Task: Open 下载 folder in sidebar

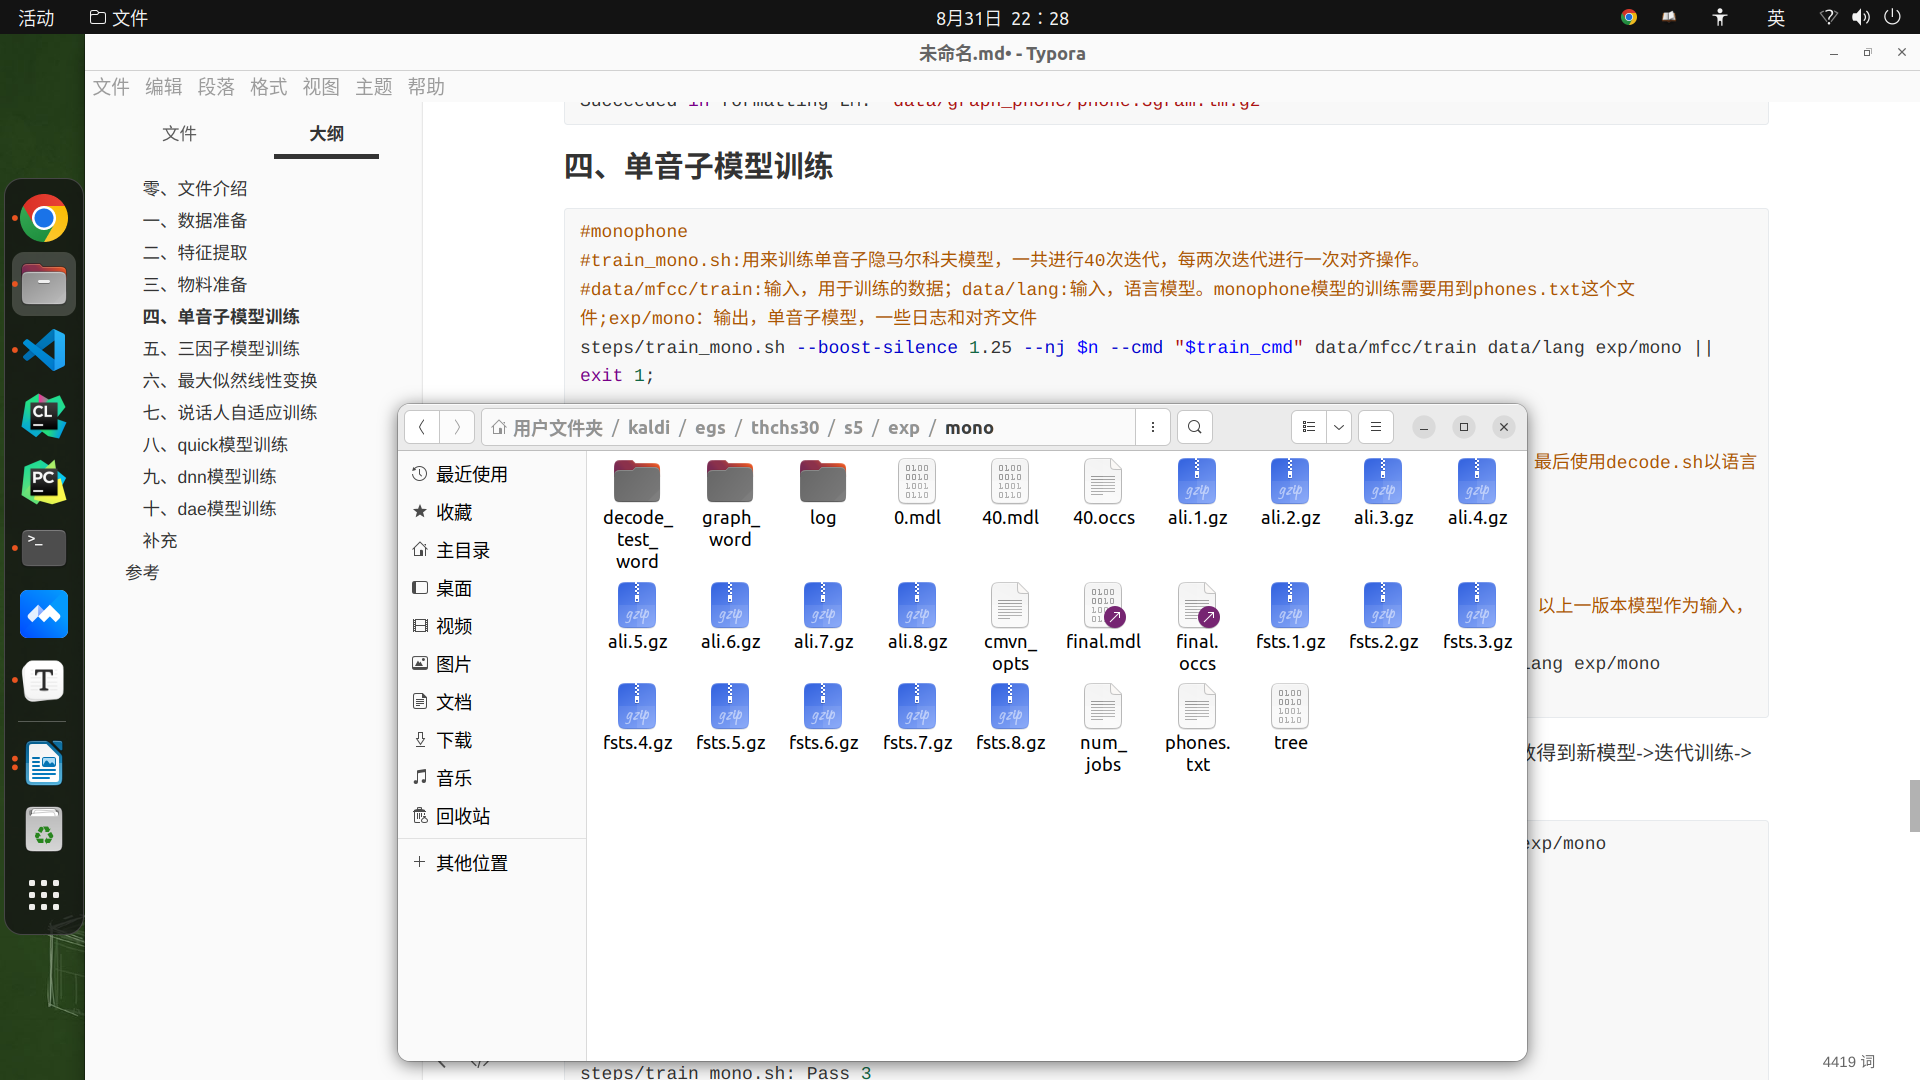Action: [x=490, y=740]
